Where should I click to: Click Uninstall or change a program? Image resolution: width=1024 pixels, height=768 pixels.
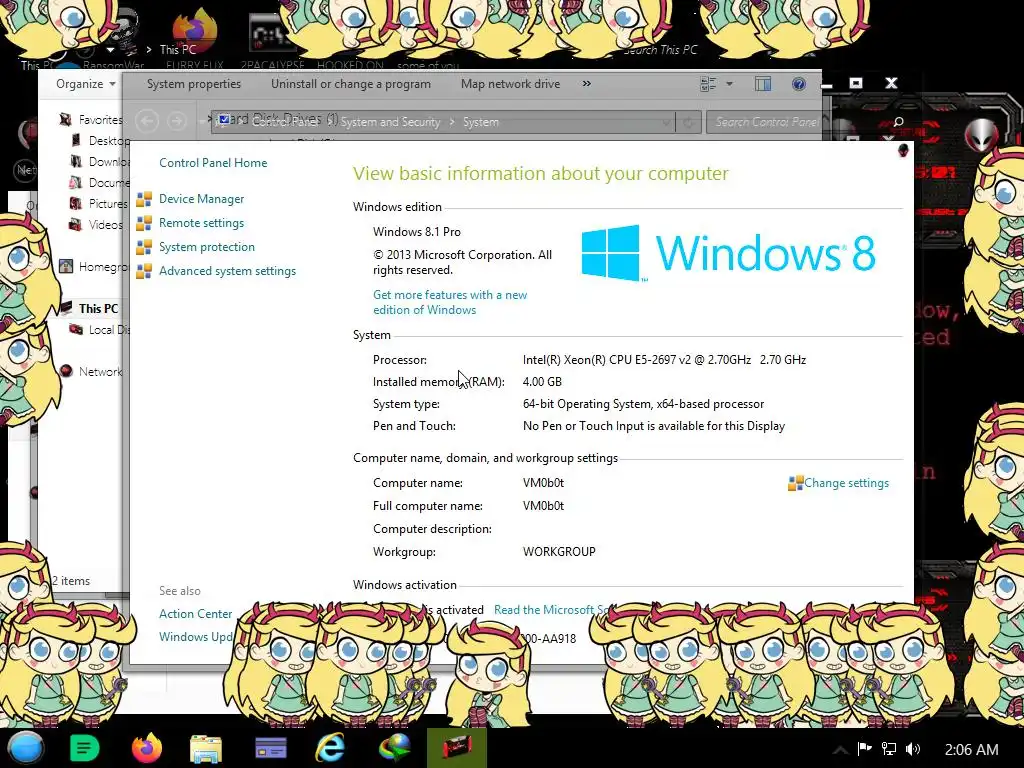[x=351, y=84]
